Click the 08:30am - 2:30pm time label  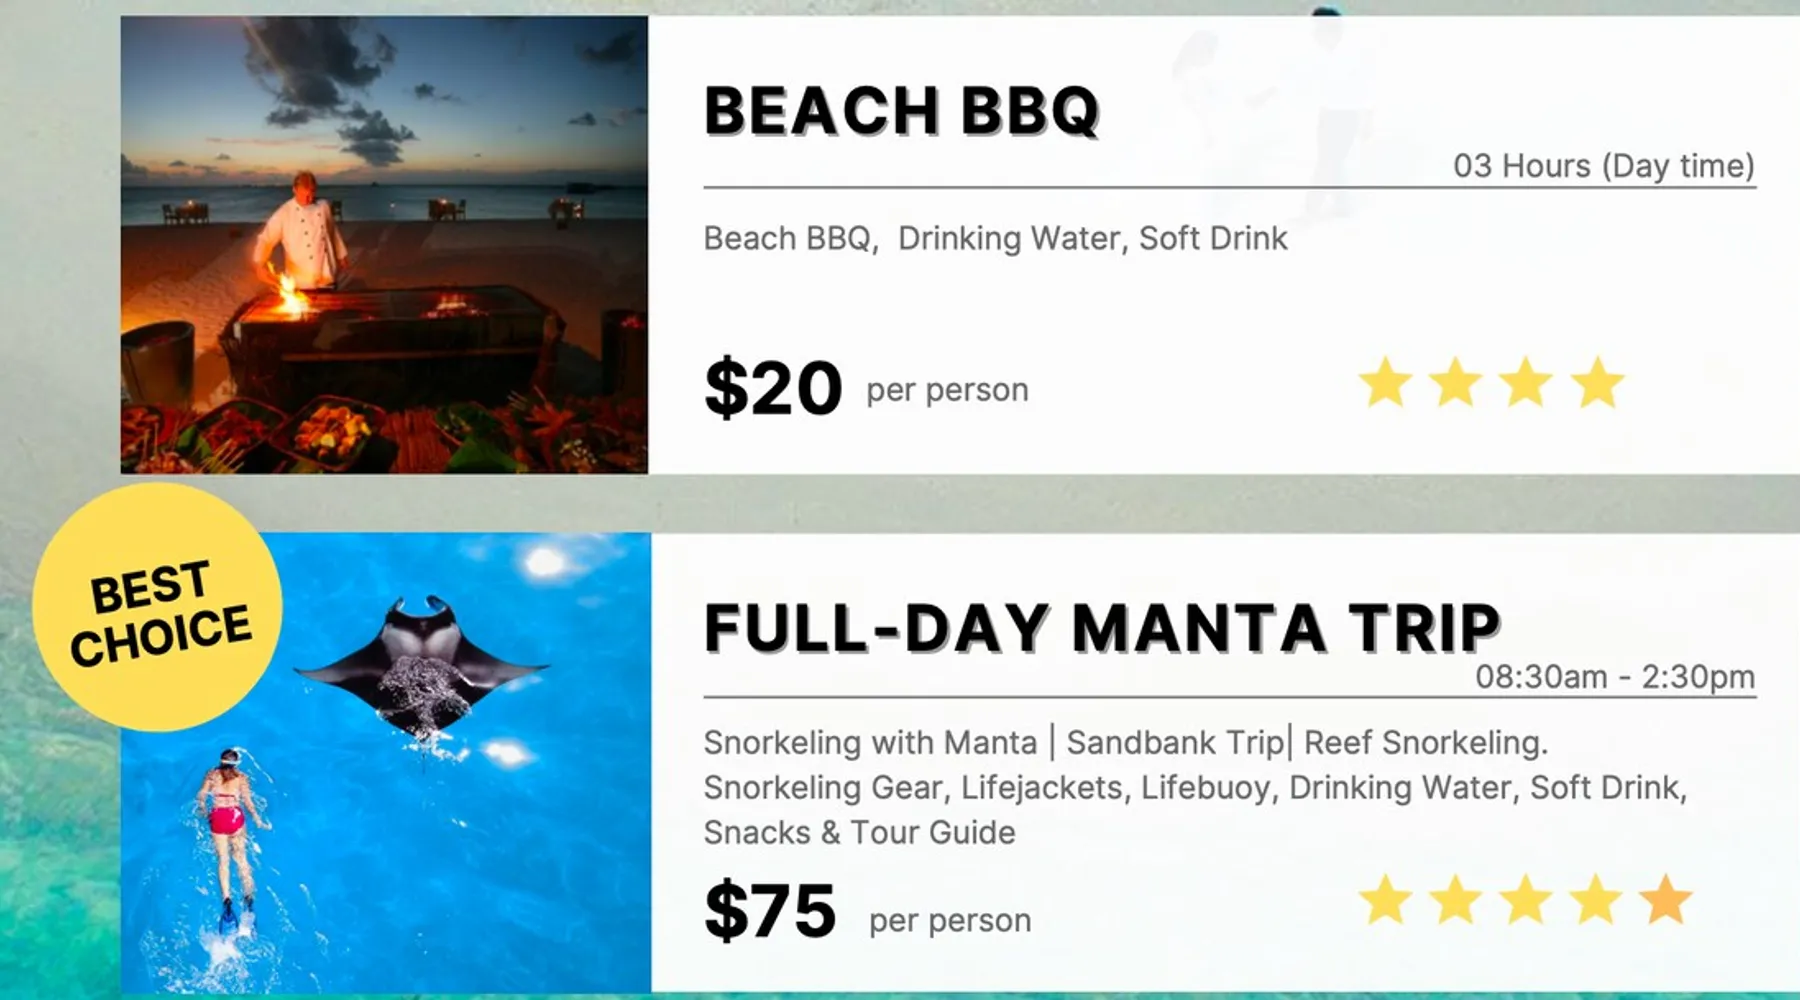(x=1614, y=677)
